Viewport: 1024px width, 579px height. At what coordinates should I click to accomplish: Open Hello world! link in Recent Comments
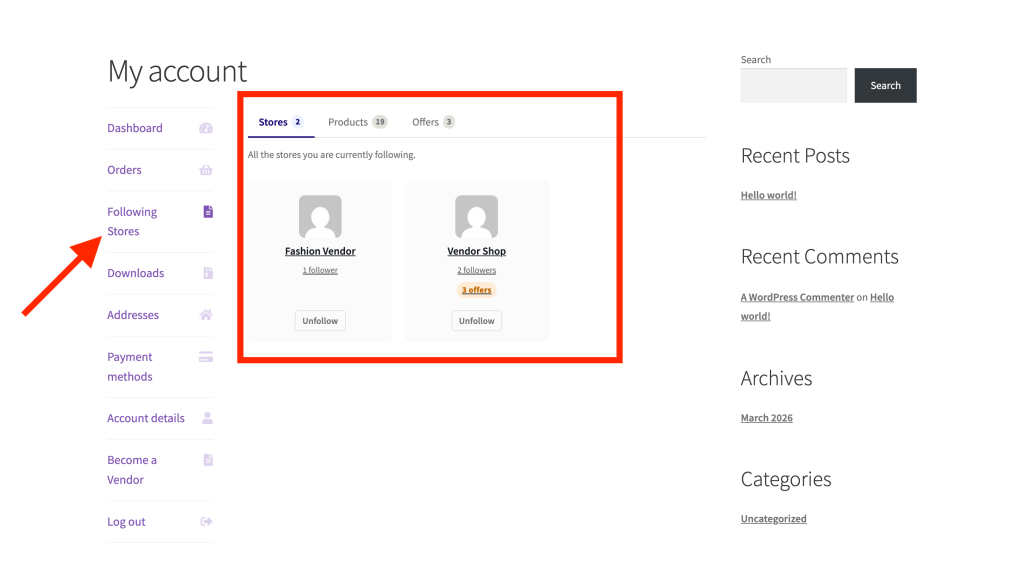817,307
